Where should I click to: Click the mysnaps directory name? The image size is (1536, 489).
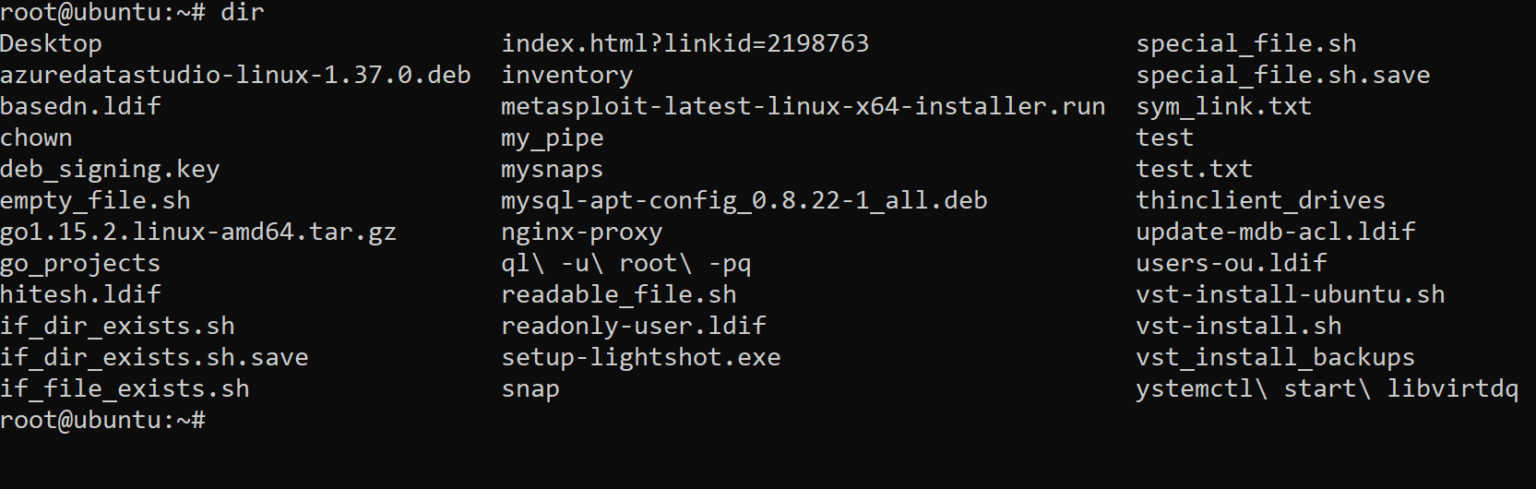coord(552,169)
